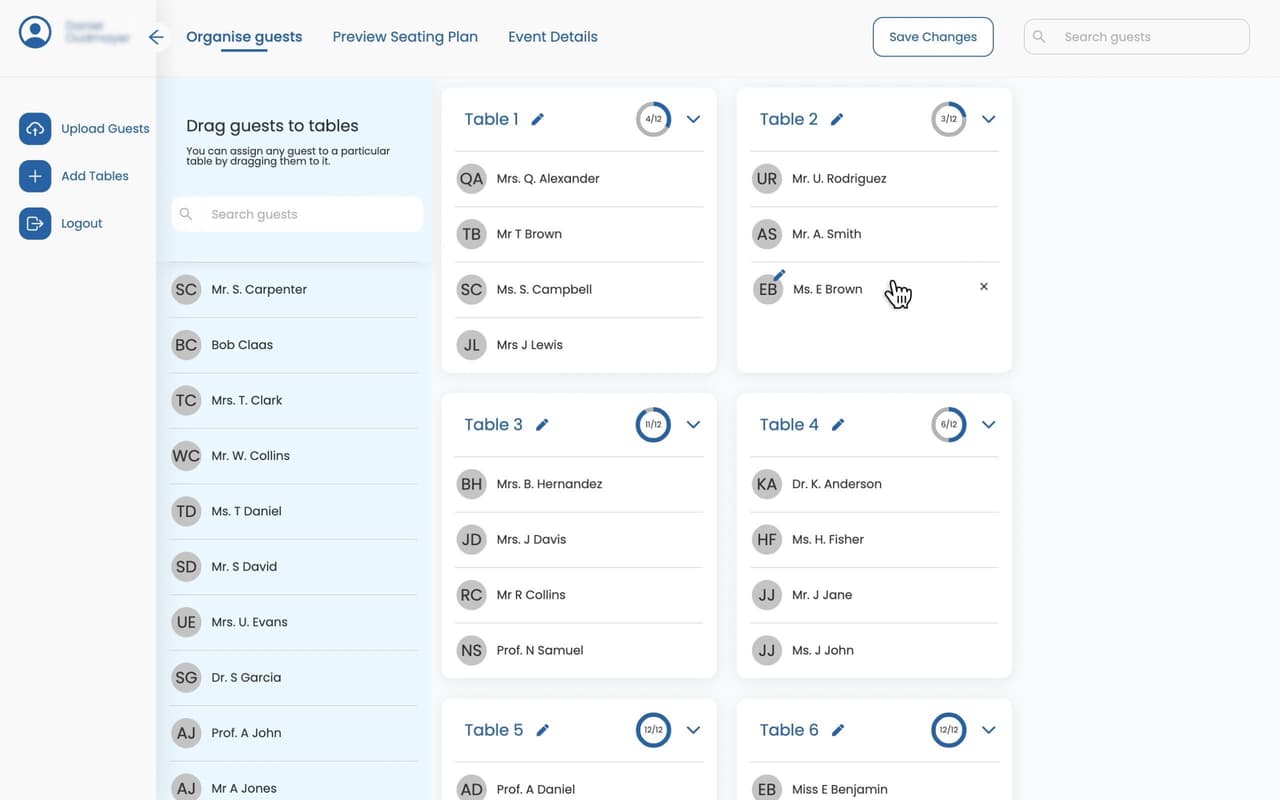The height and width of the screenshot is (800, 1280).
Task: Open the user profile avatar icon
Action: click(35, 31)
